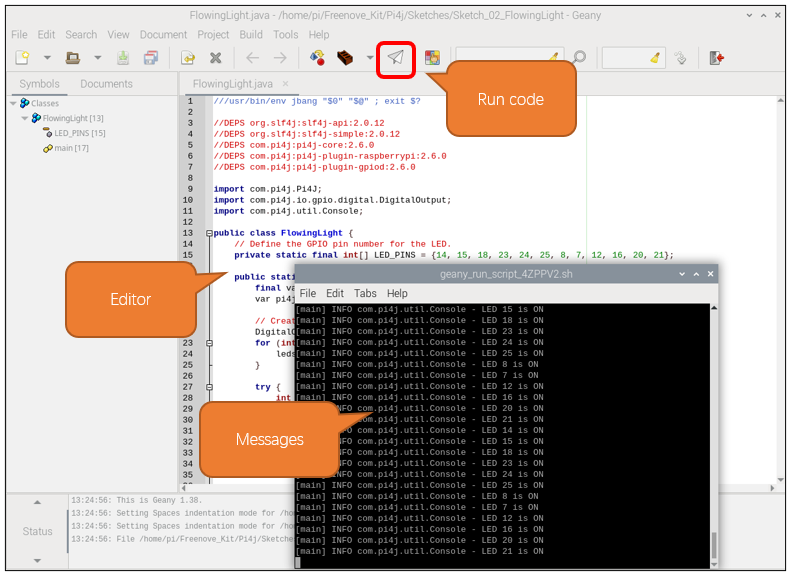Open the Build menu
Screen dimensions: 789x575
tap(251, 35)
